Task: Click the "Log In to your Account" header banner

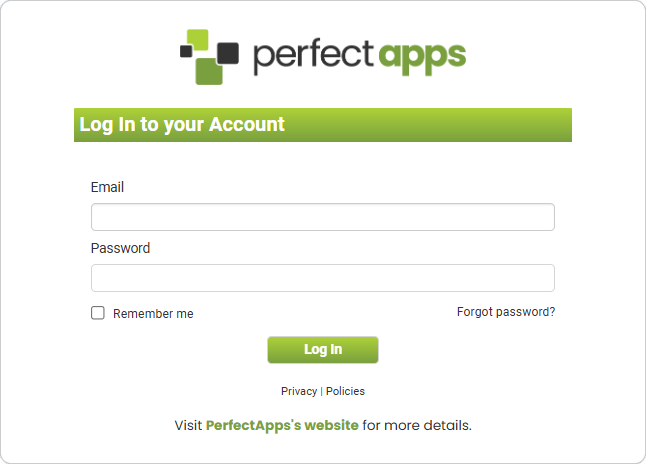Action: click(x=322, y=125)
